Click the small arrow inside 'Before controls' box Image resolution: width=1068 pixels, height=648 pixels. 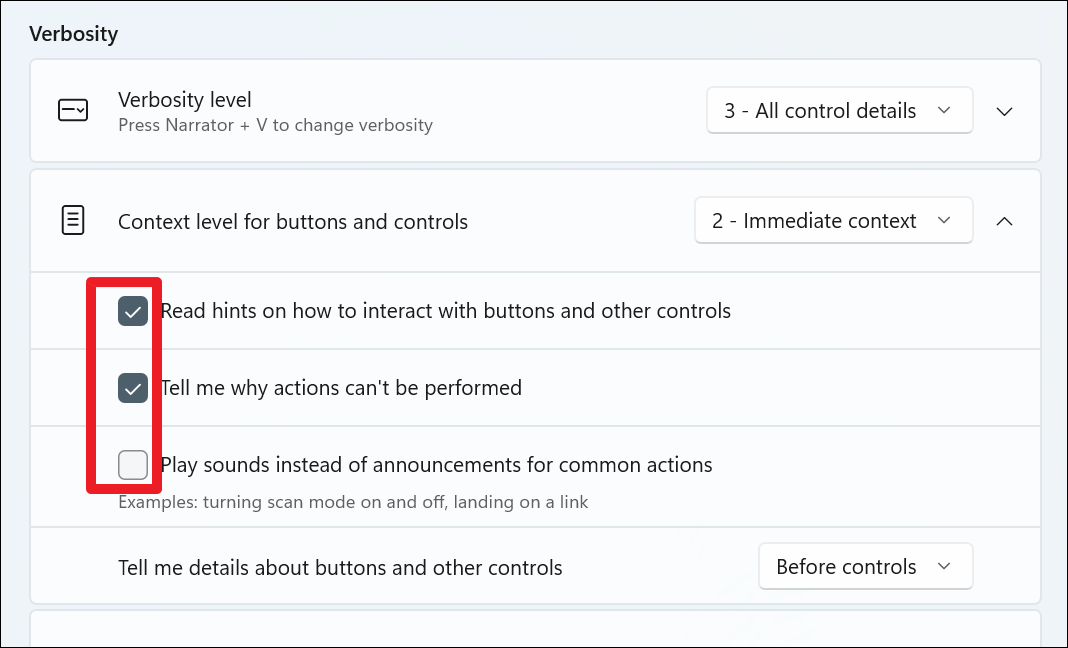944,567
